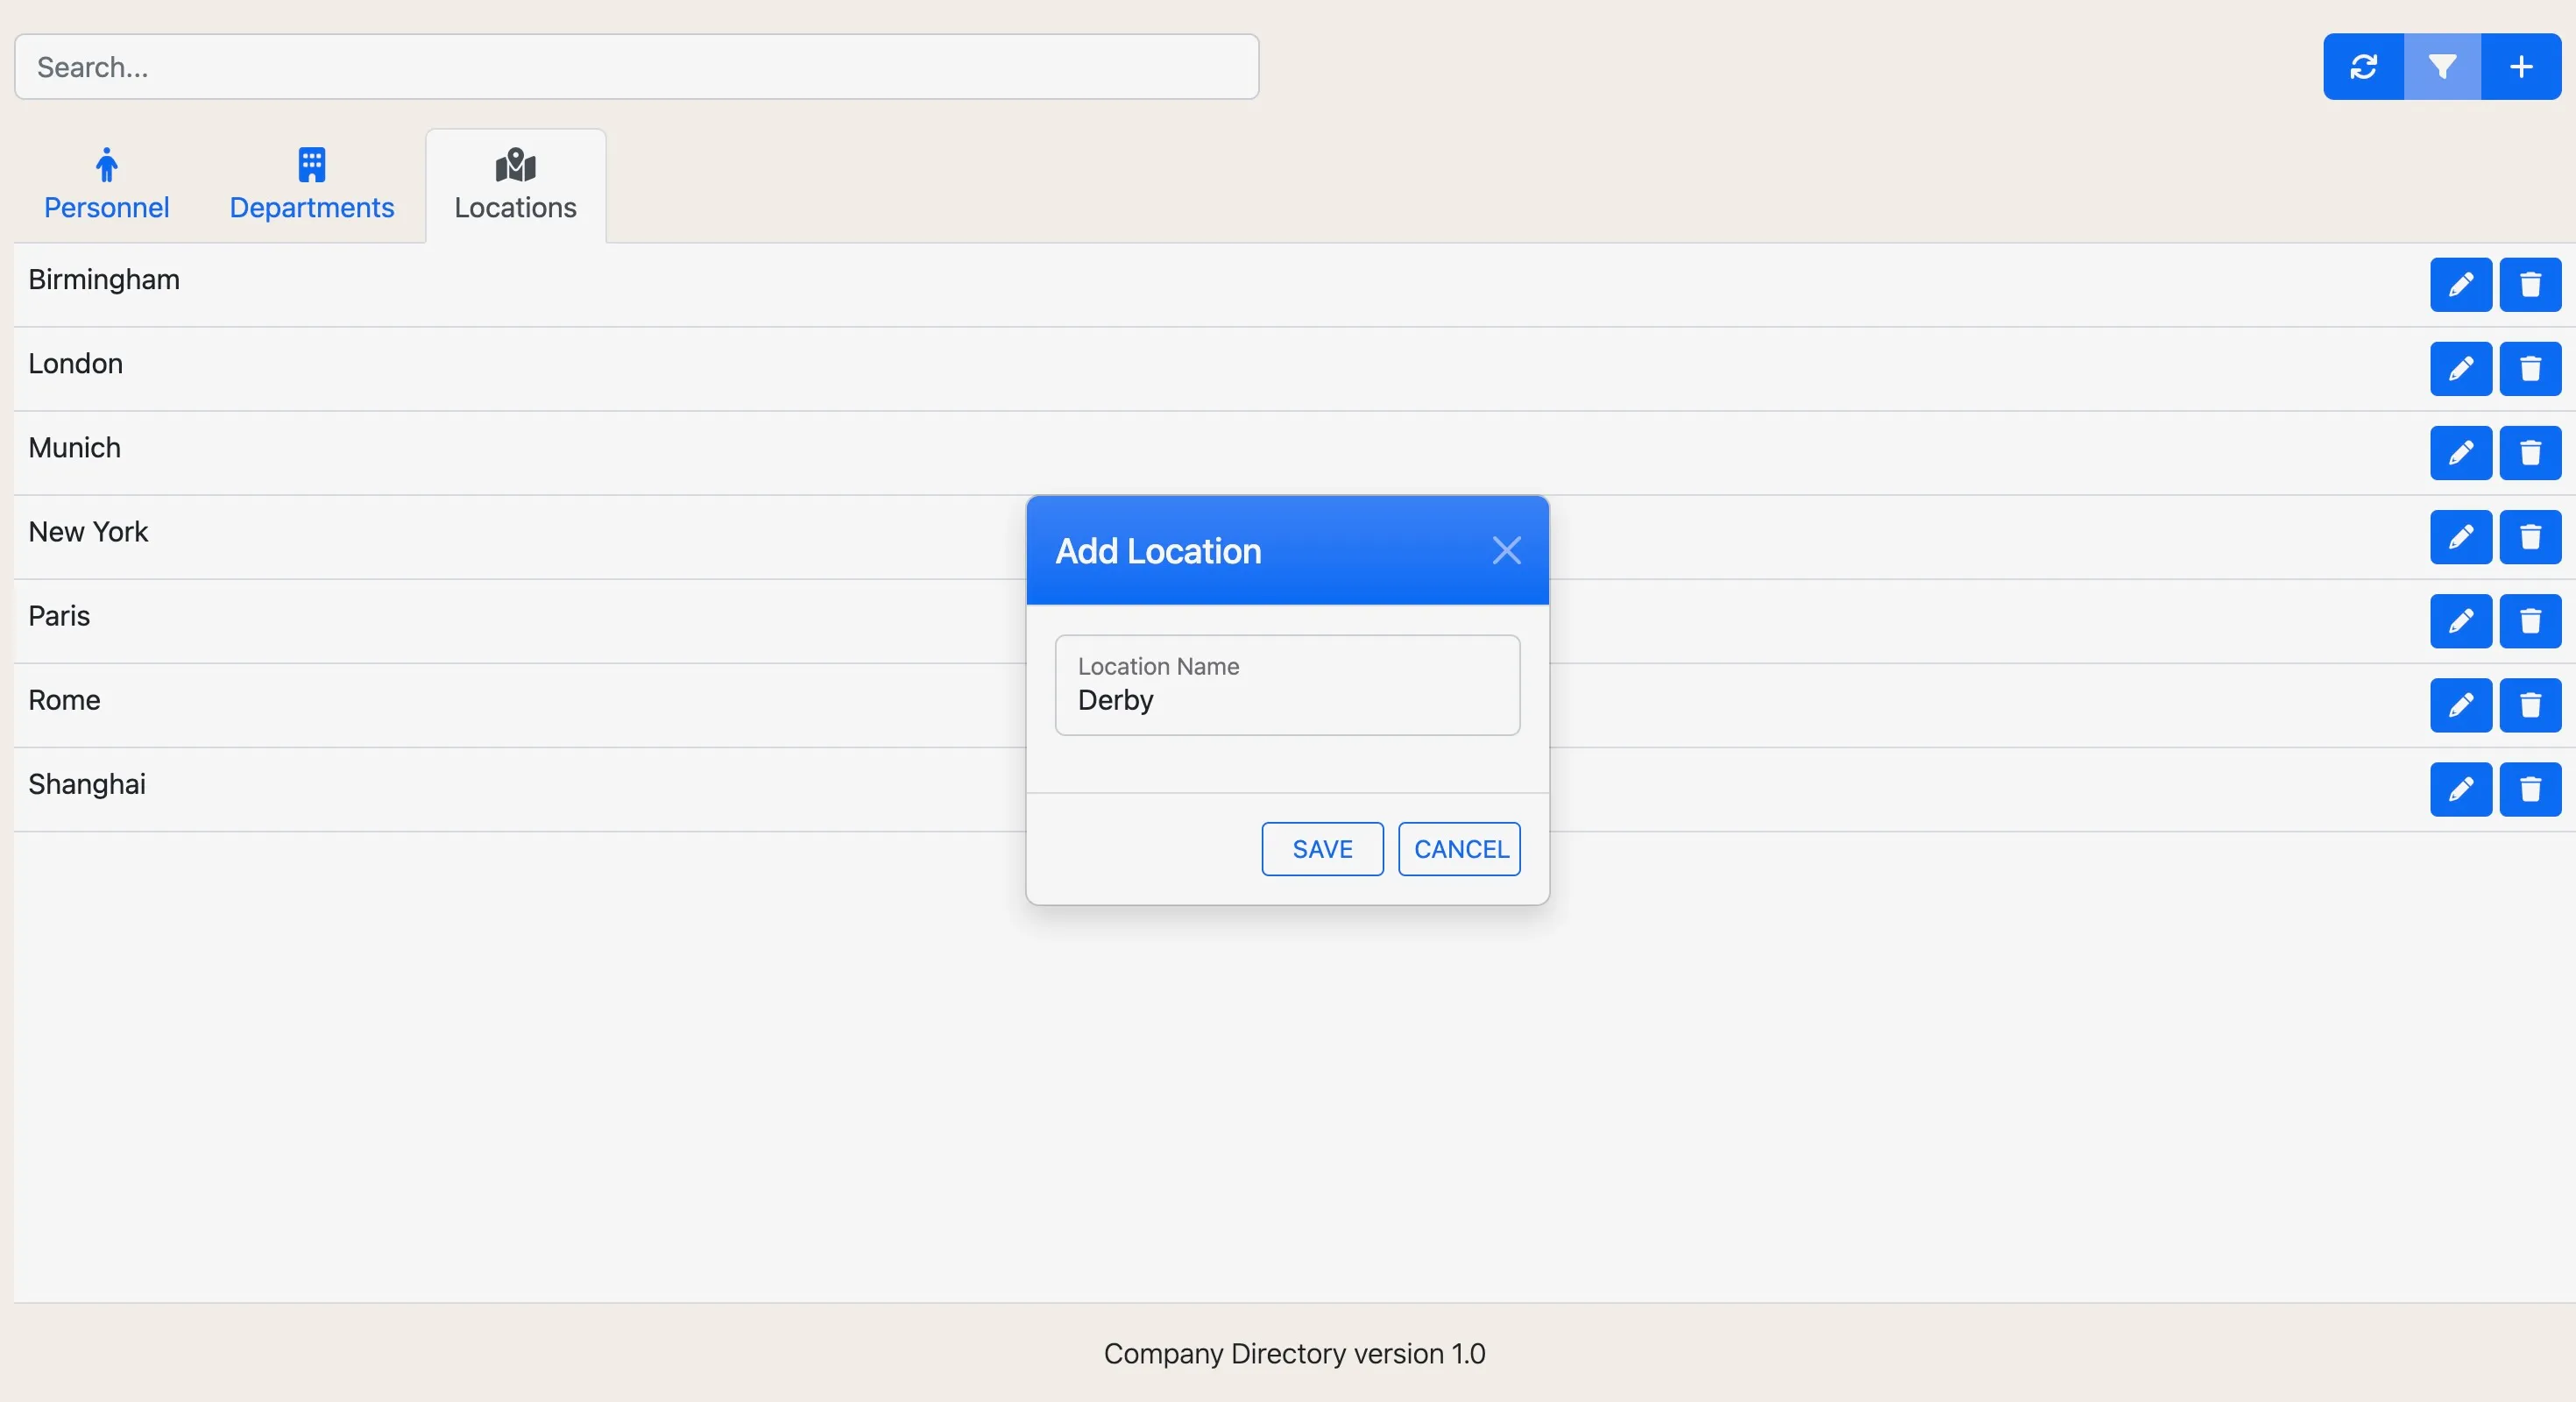
Task: Click the map icon above Locations
Action: [515, 164]
